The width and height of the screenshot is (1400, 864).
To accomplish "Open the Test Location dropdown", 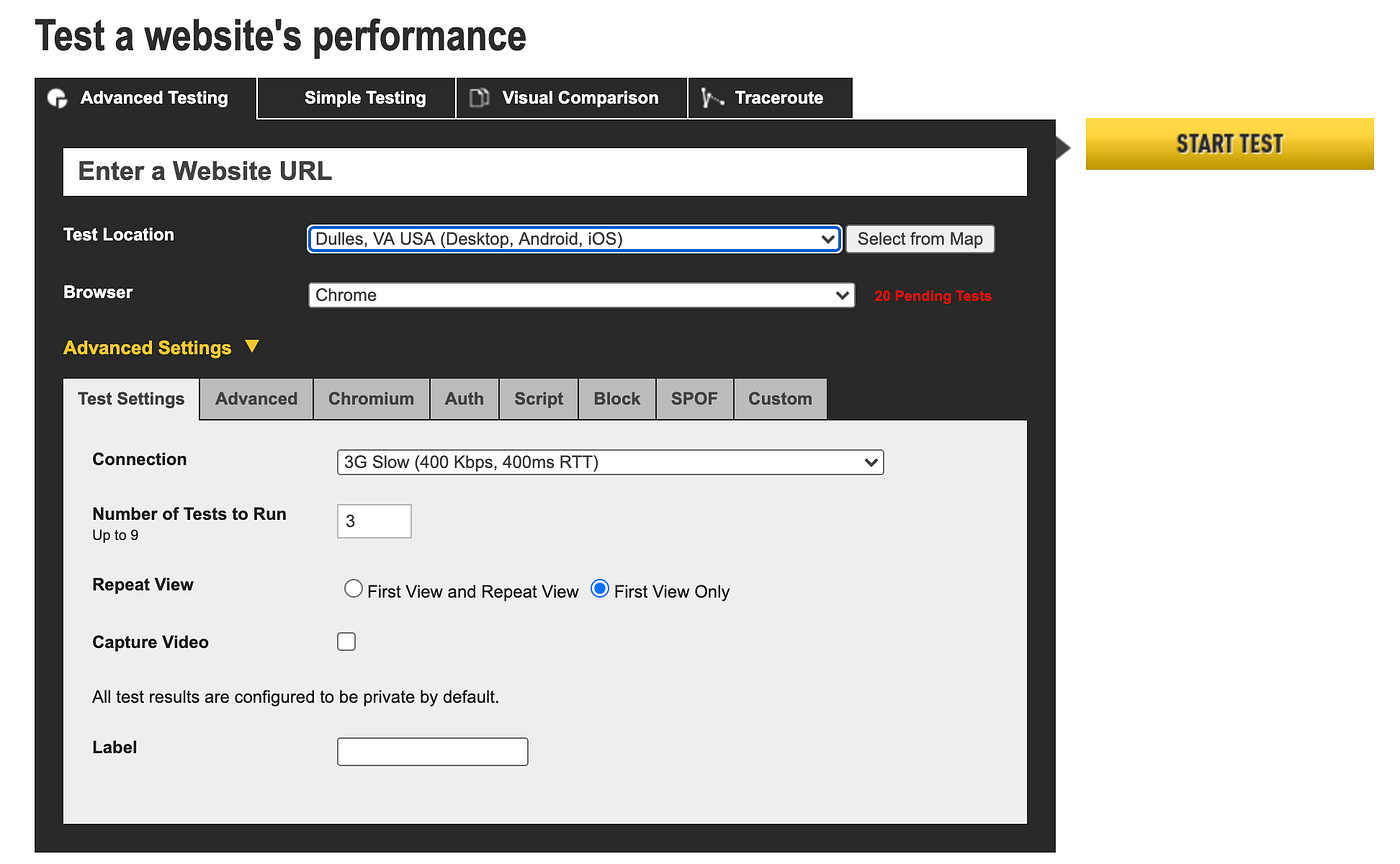I will 573,239.
